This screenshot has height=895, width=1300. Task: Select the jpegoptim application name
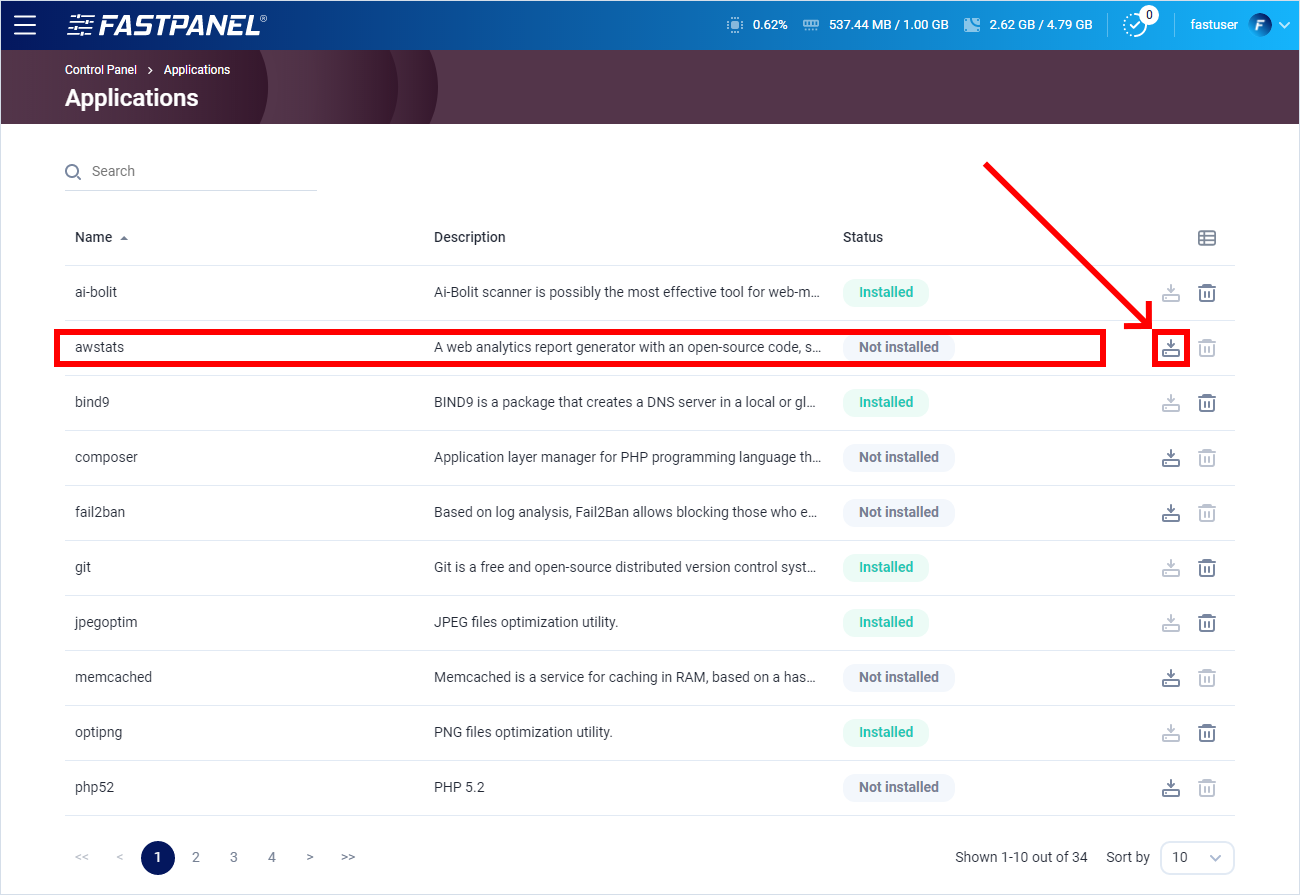[x=106, y=622]
